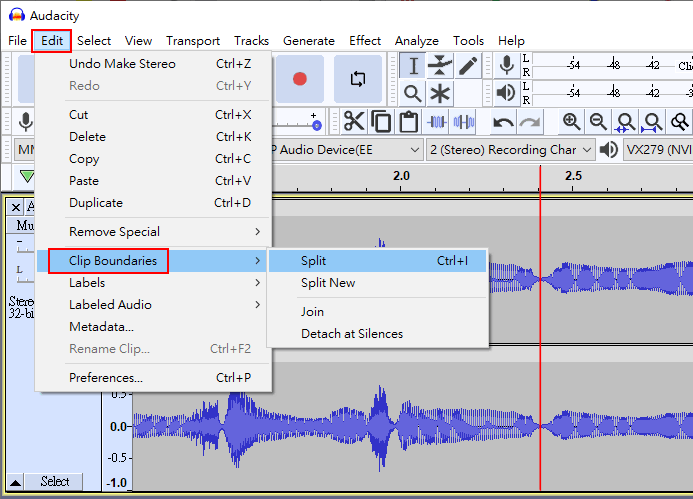
Task: Click the scissors Cut icon
Action: pos(354,122)
